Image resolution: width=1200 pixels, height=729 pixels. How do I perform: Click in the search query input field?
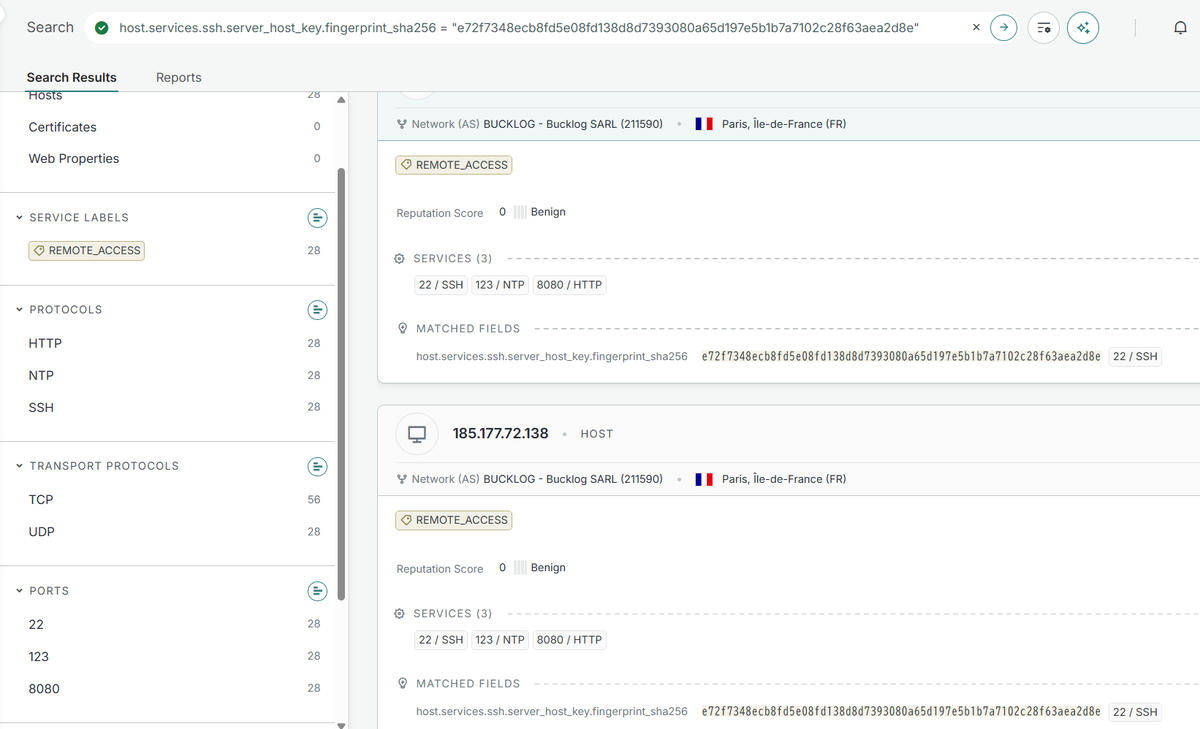[540, 28]
